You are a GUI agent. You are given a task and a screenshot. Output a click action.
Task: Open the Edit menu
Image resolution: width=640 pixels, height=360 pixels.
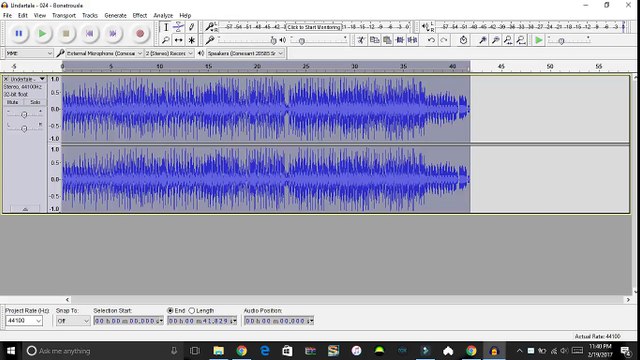click(x=23, y=16)
